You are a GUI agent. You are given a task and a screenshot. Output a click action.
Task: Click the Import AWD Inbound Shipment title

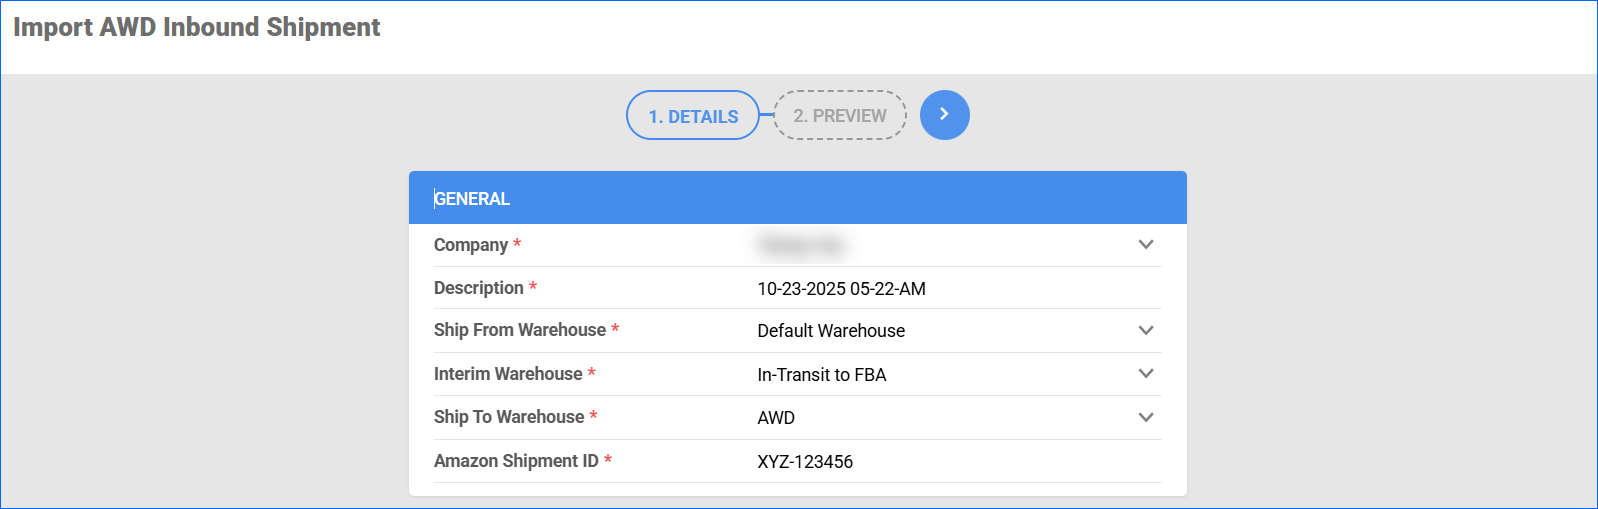[x=197, y=27]
